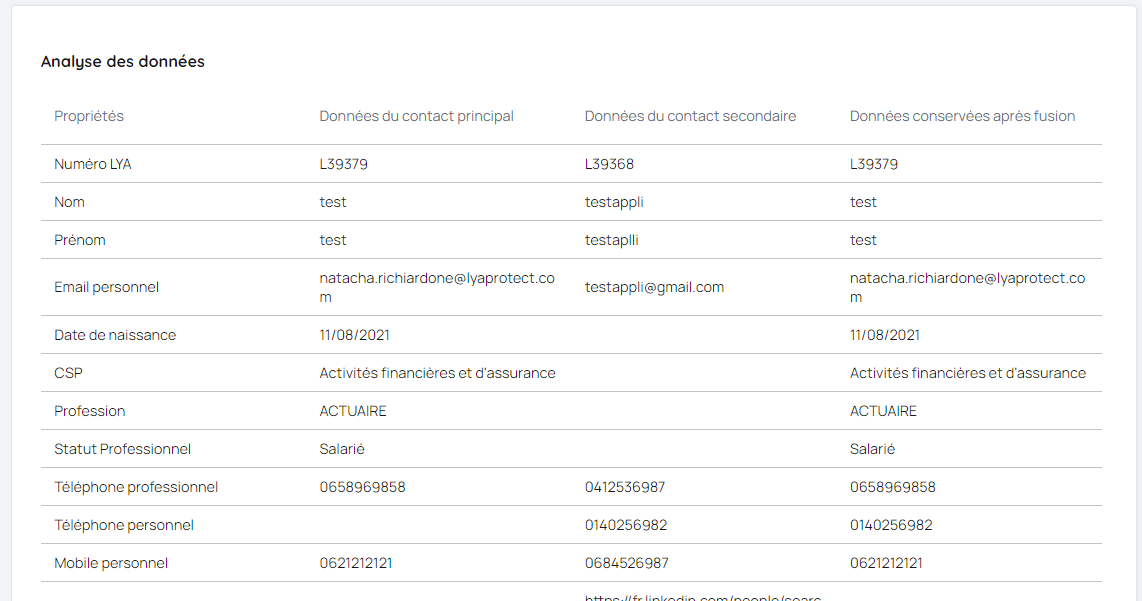This screenshot has width=1142, height=601.
Task: Select the "Propriétés" column header
Action: point(89,116)
